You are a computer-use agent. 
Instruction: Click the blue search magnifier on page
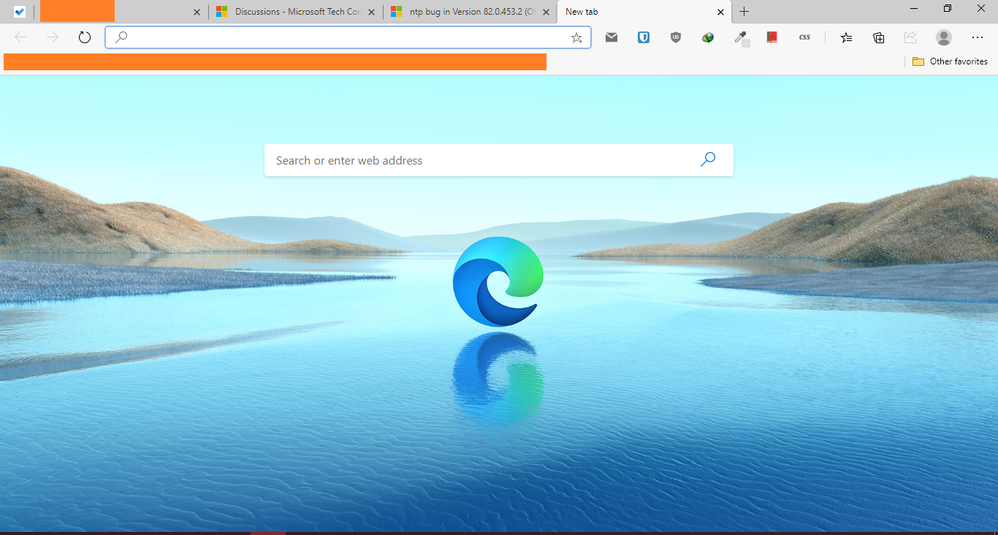pyautogui.click(x=708, y=160)
